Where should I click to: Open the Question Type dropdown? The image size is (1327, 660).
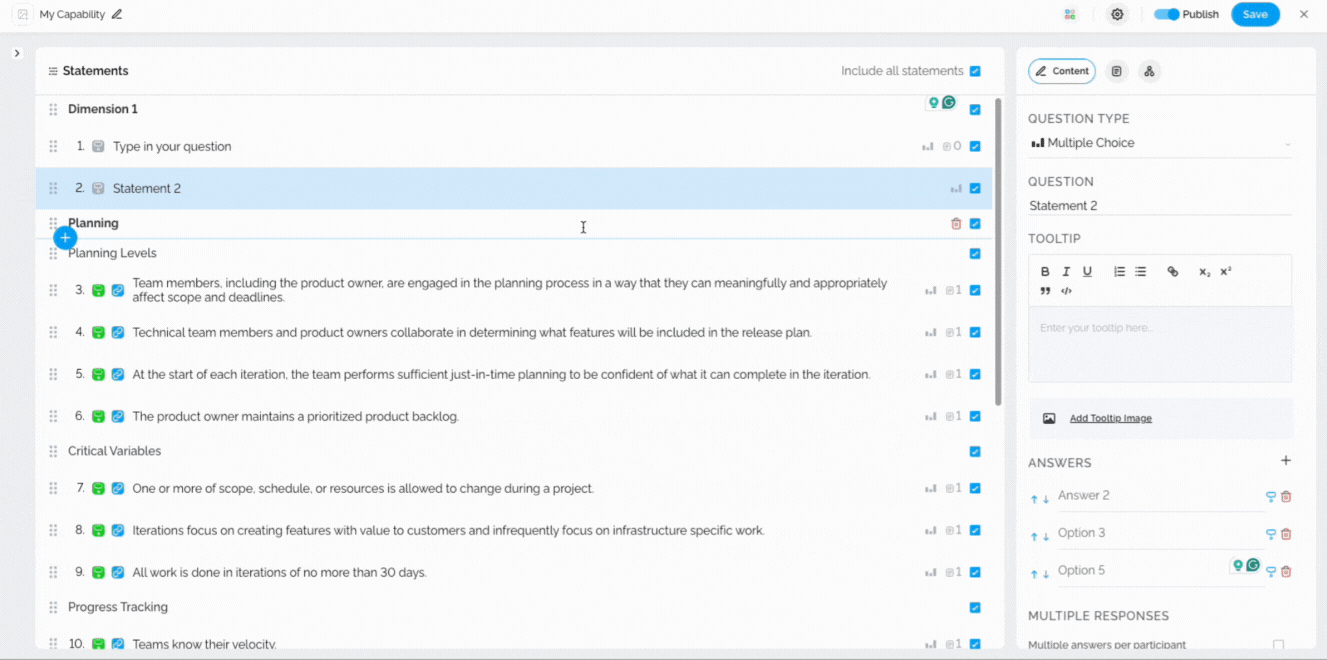(1160, 143)
